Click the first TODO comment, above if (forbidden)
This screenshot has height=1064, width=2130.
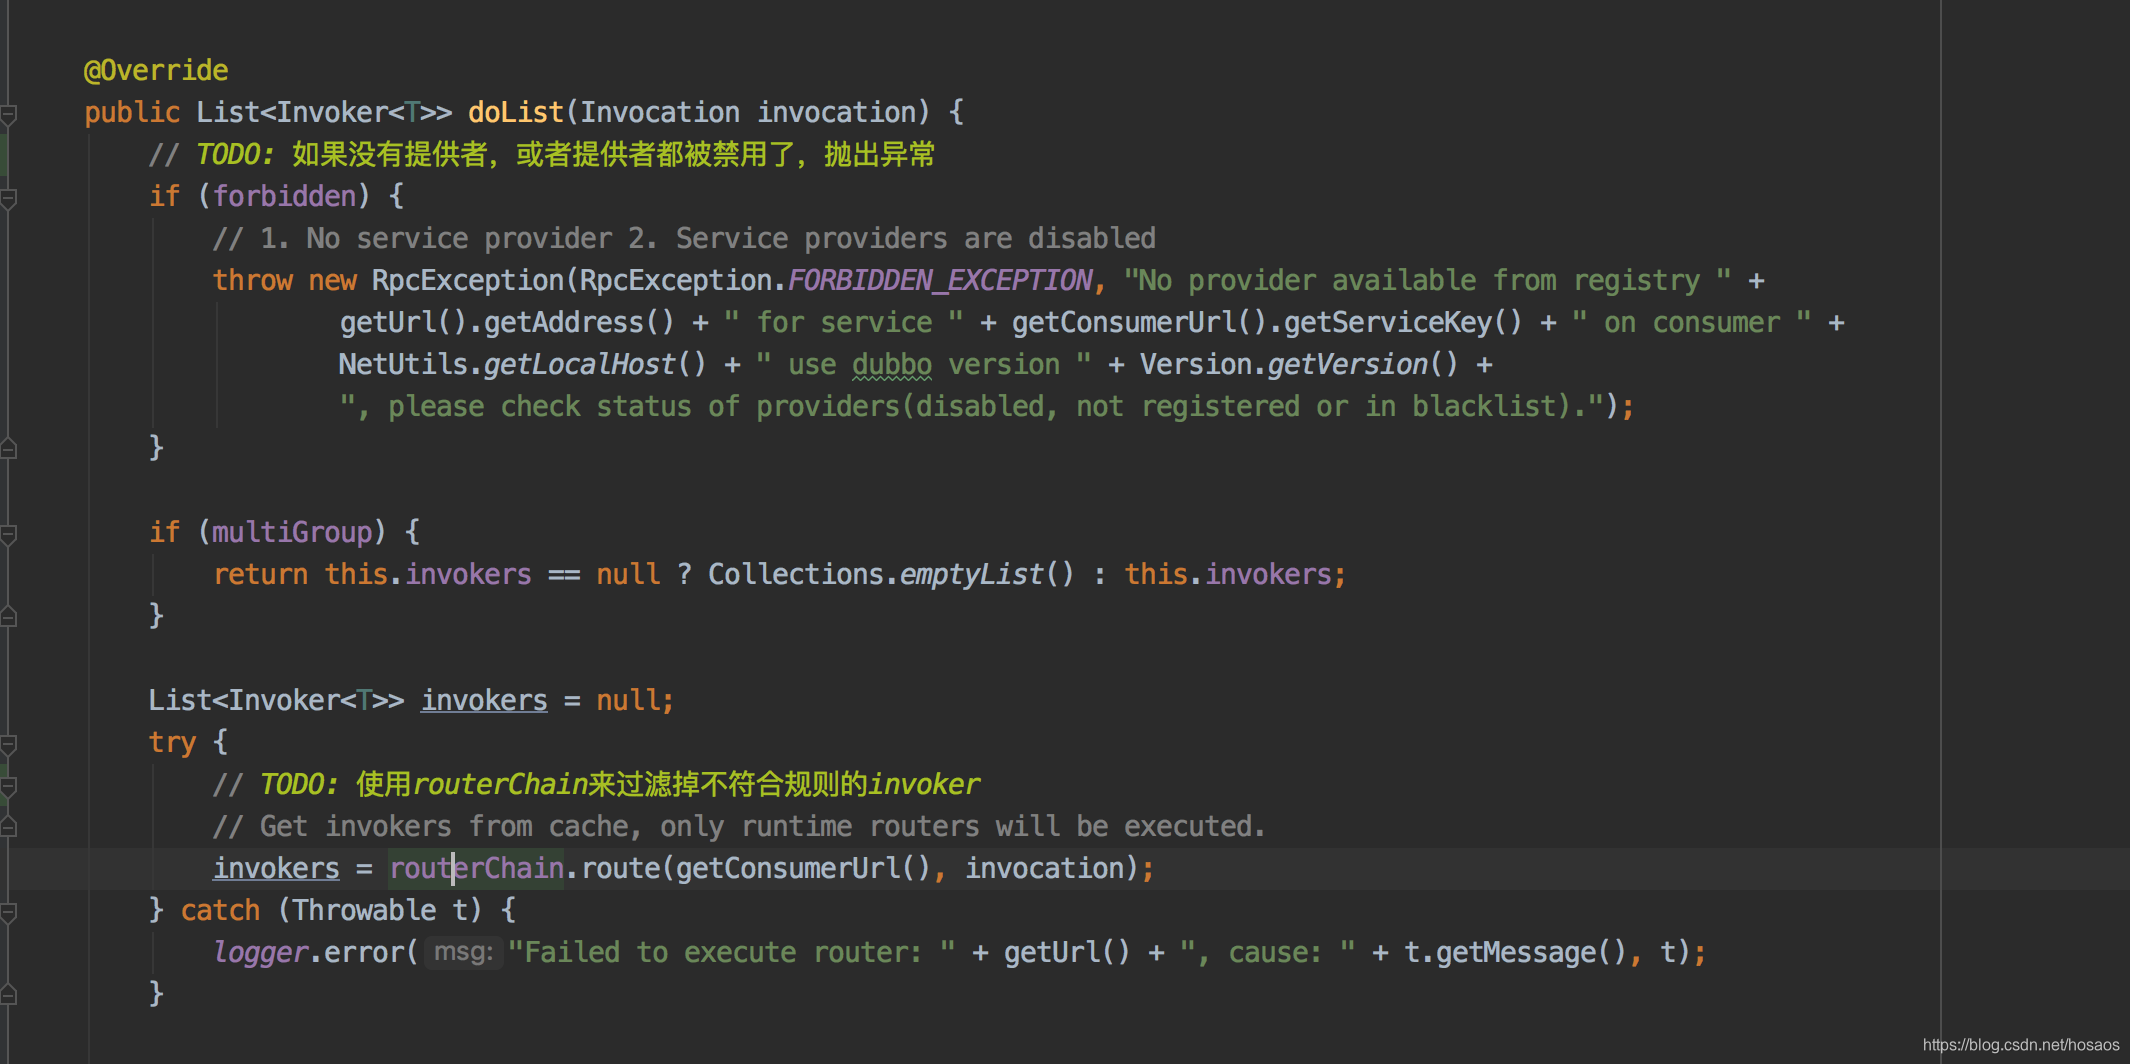tap(541, 154)
